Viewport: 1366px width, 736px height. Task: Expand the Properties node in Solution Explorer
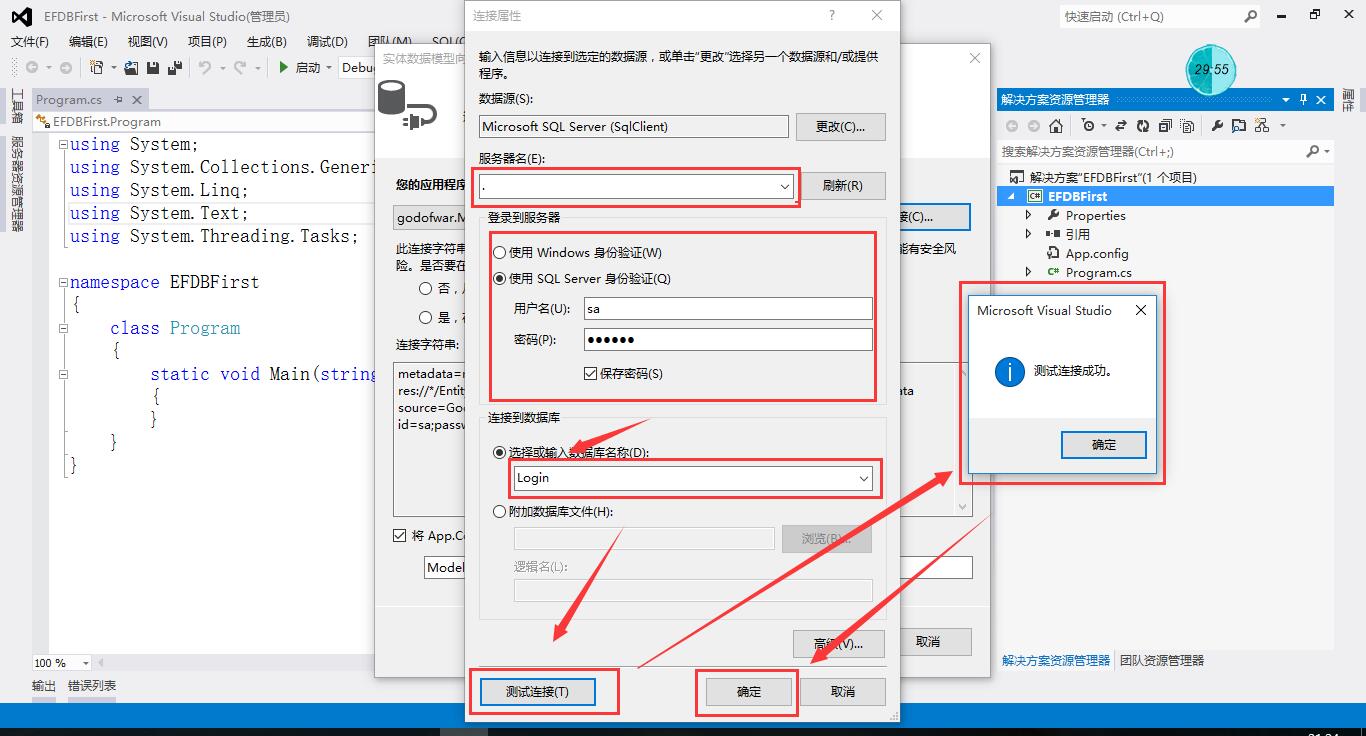1029,215
